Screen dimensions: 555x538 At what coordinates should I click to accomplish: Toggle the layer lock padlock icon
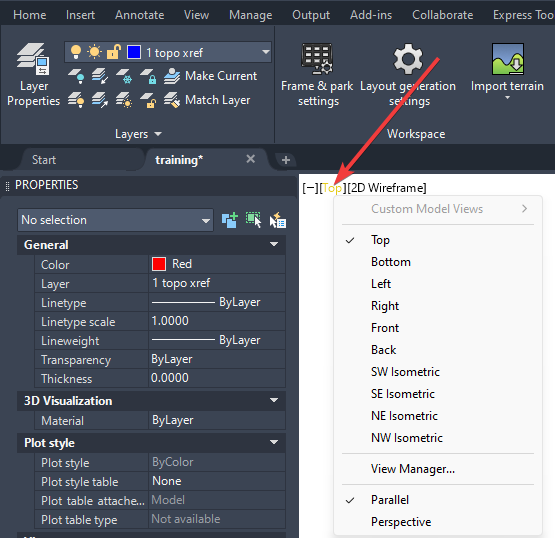[x=114, y=52]
